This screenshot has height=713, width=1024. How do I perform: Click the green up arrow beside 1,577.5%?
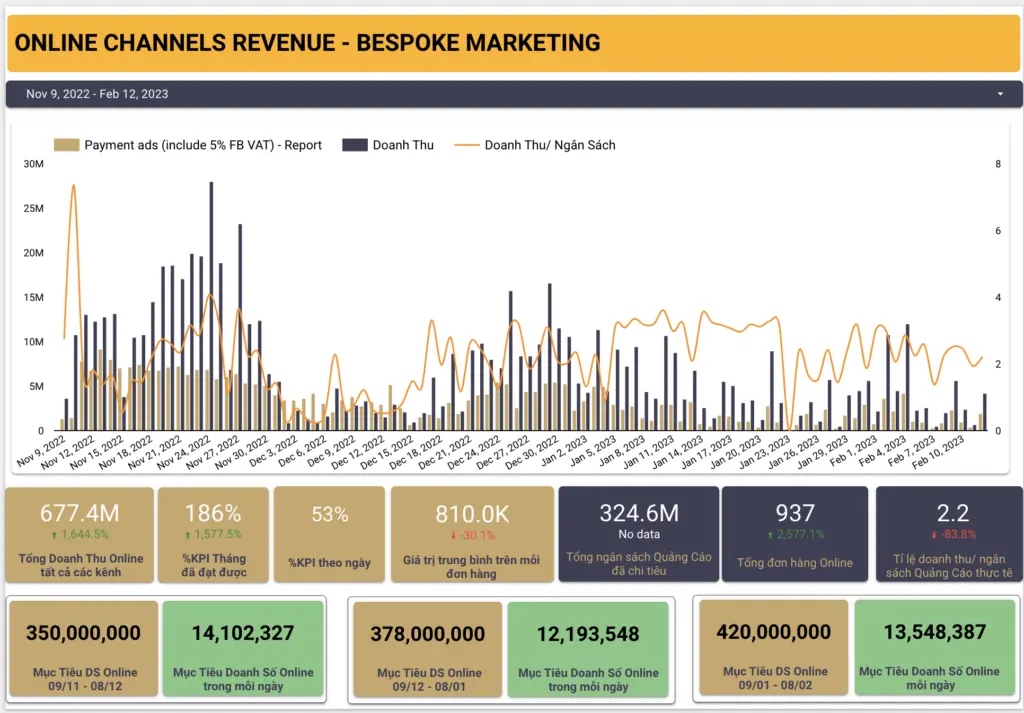(x=188, y=535)
